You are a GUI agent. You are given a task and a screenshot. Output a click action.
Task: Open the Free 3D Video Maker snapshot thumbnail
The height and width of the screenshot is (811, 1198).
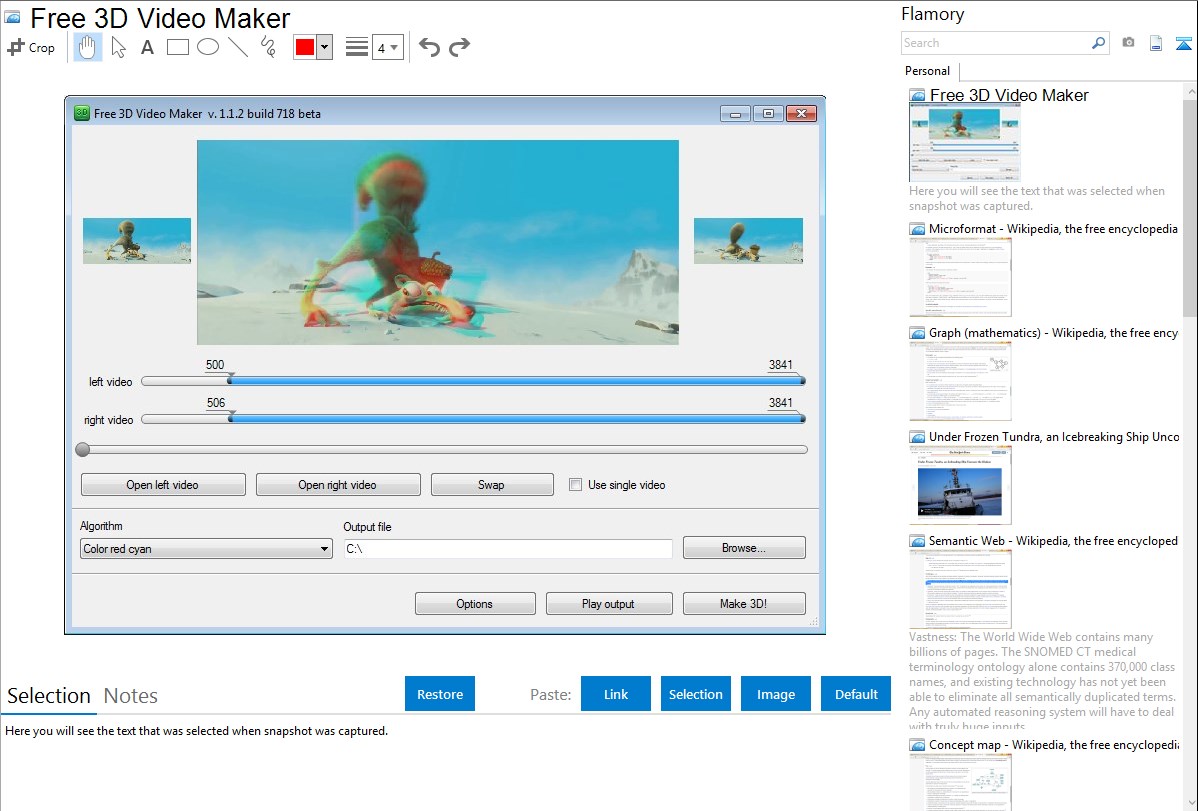point(964,143)
